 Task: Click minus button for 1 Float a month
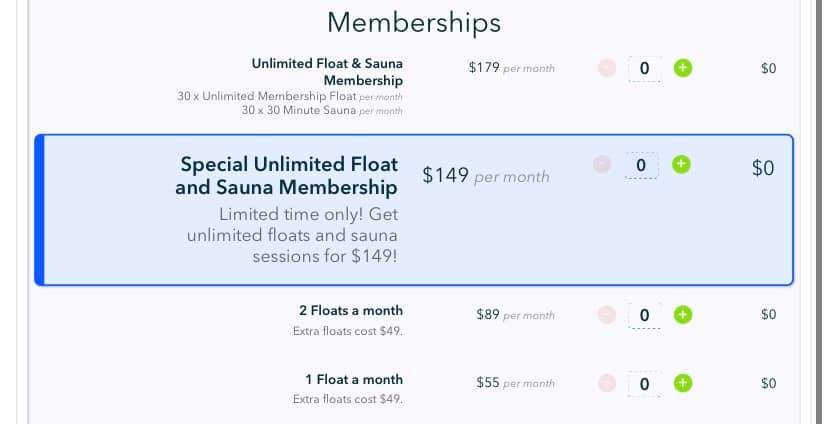[x=607, y=383]
